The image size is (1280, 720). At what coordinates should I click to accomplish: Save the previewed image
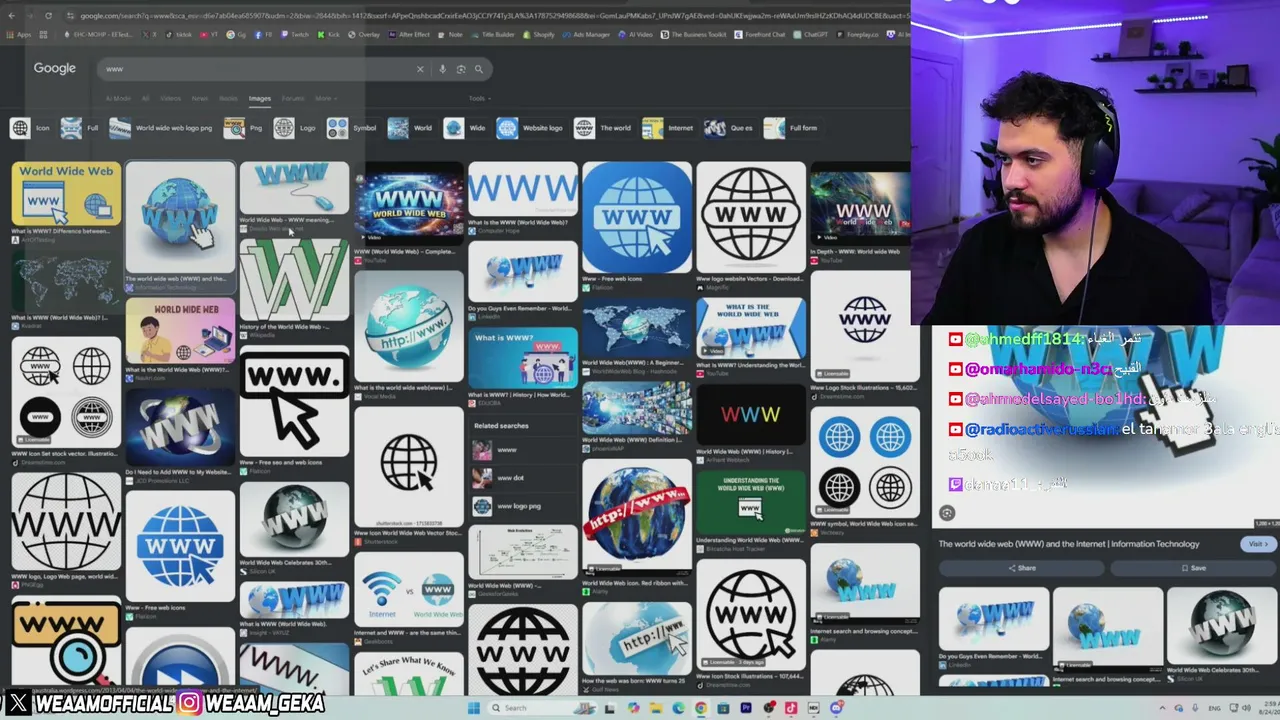click(1193, 568)
